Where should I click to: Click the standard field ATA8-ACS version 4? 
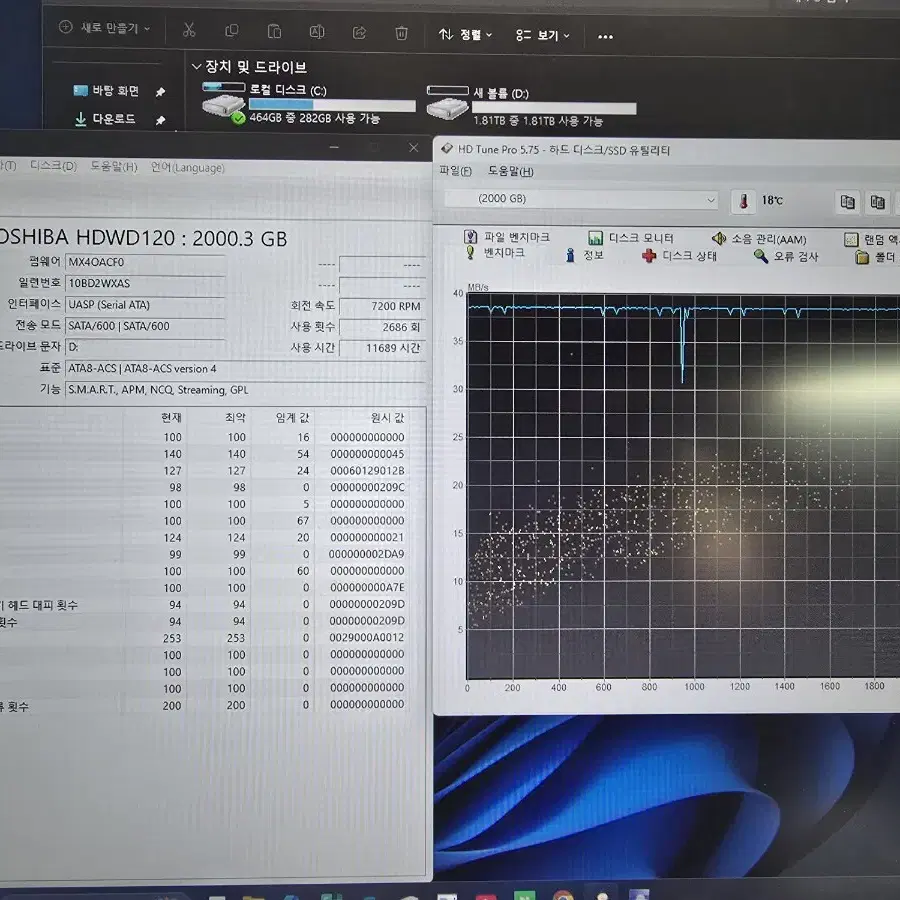tap(245, 368)
